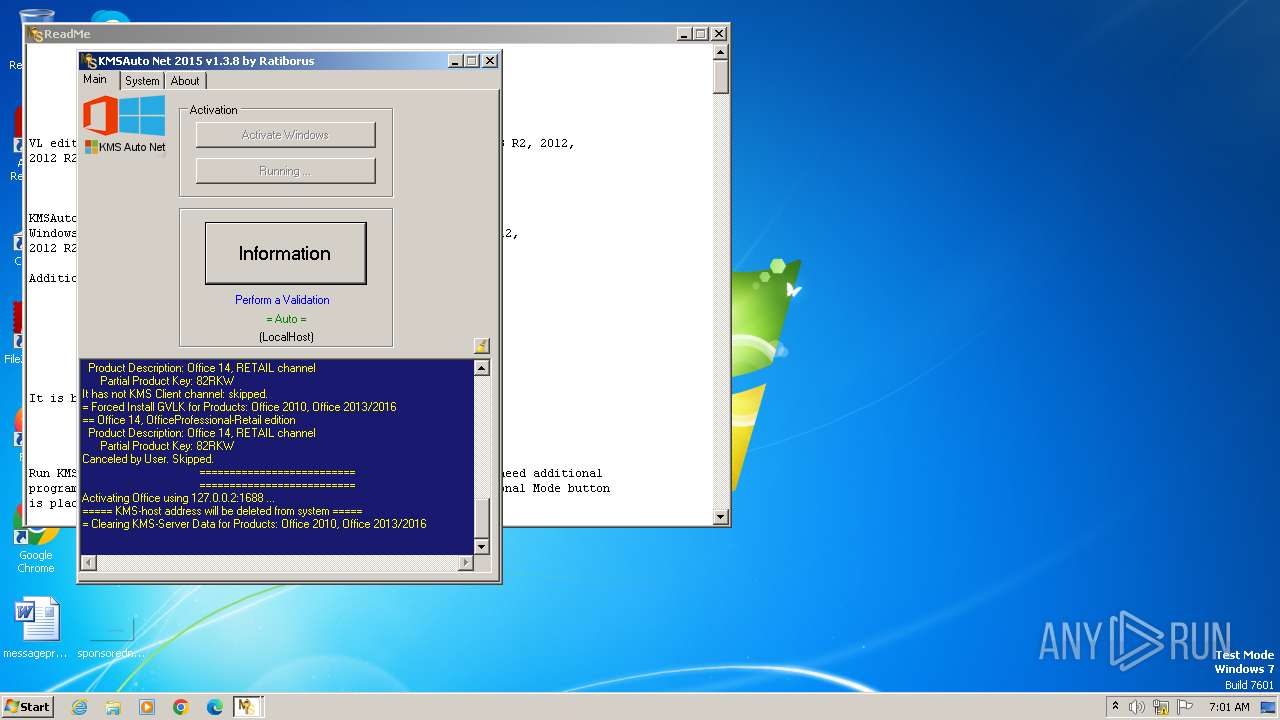
Task: Click the ReadMe window scroll up arrow
Action: click(x=720, y=53)
